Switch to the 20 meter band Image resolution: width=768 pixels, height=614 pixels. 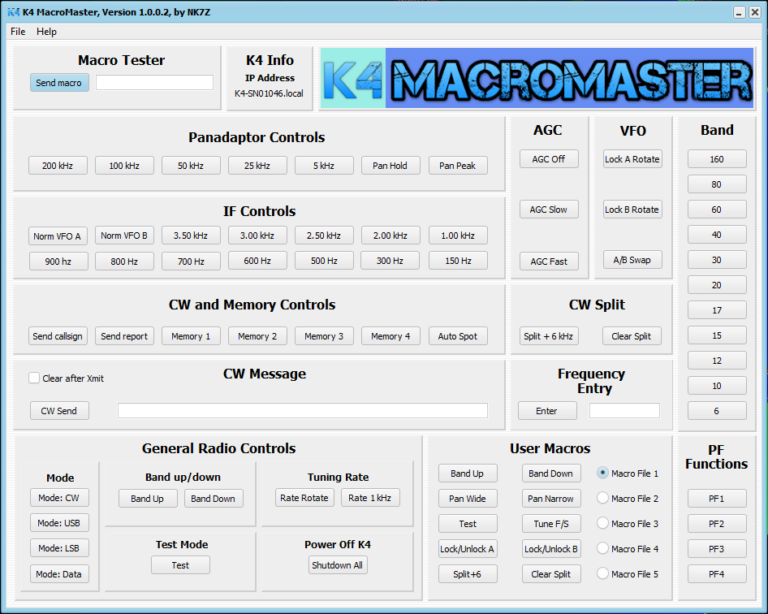coord(717,285)
